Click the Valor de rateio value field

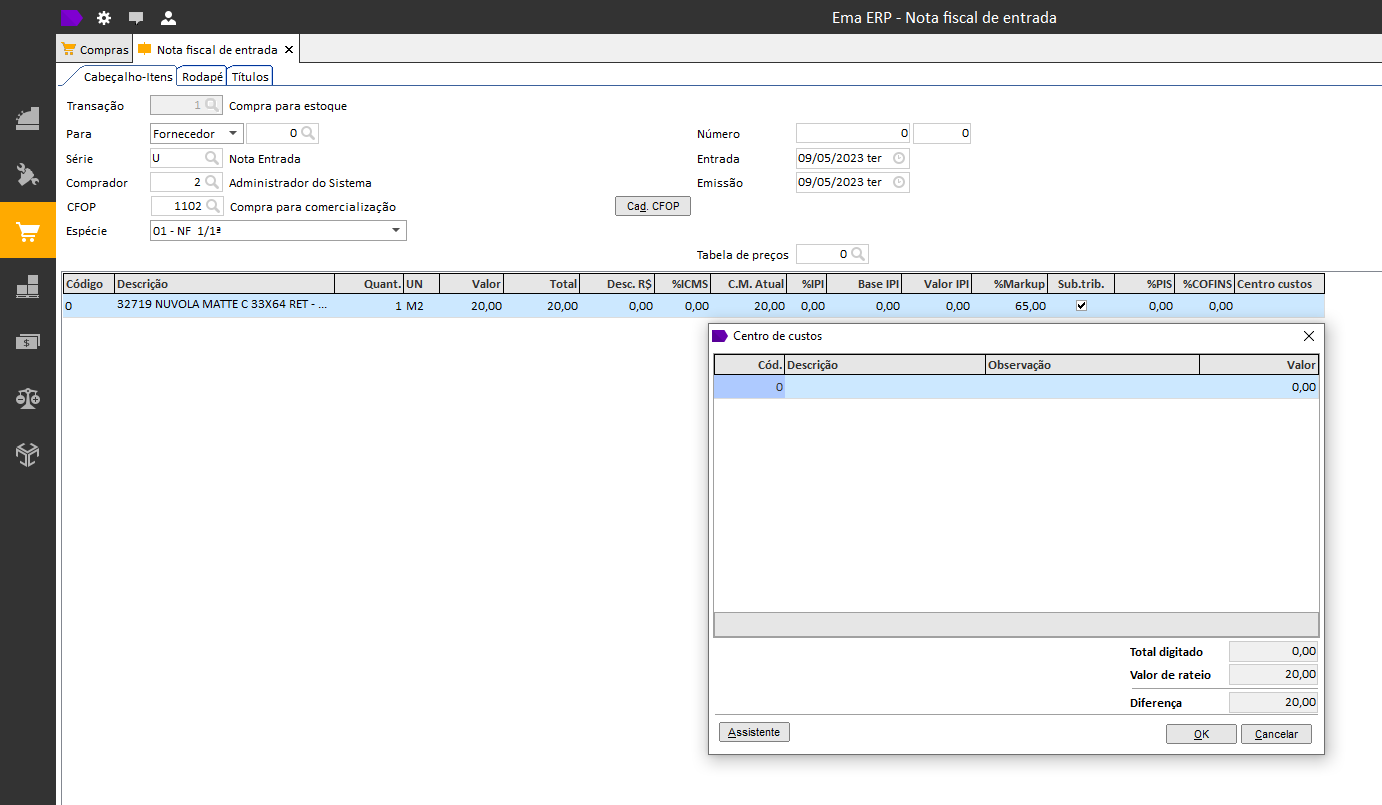tap(1273, 675)
